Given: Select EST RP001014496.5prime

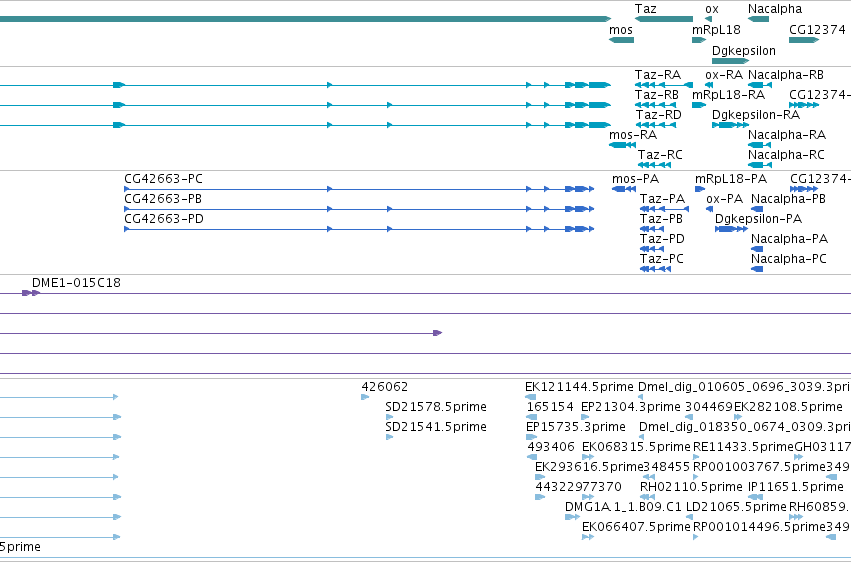Looking at the screenshot, I should tap(759, 528).
